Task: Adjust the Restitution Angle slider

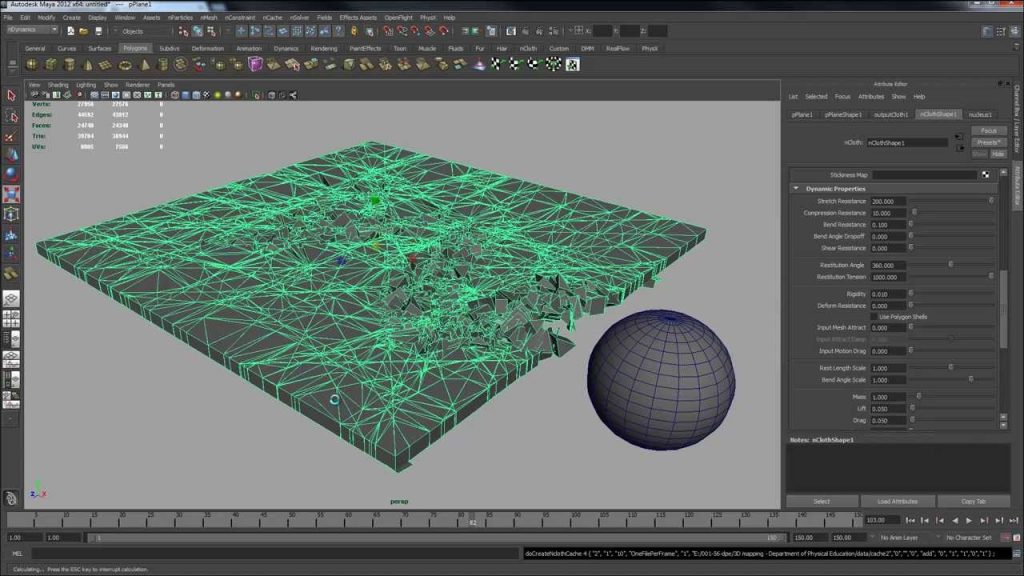Action: pos(952,264)
